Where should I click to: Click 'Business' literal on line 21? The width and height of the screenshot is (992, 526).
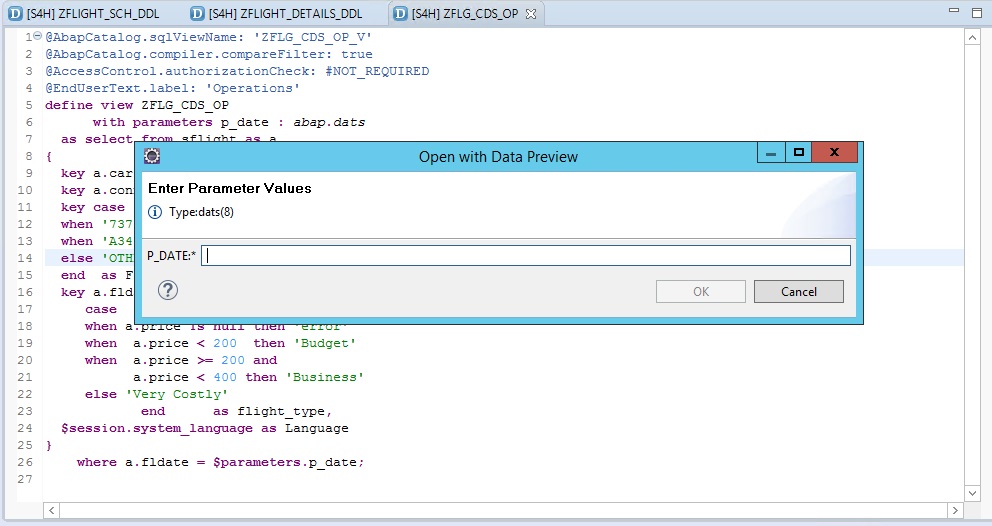(x=325, y=377)
